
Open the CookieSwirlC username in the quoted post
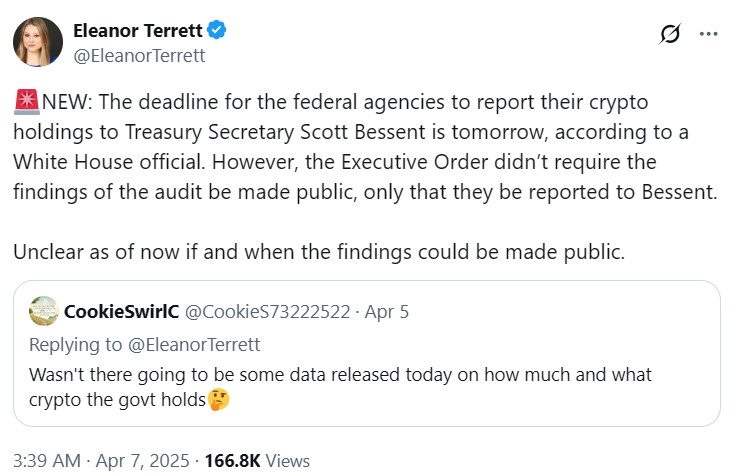121,311
